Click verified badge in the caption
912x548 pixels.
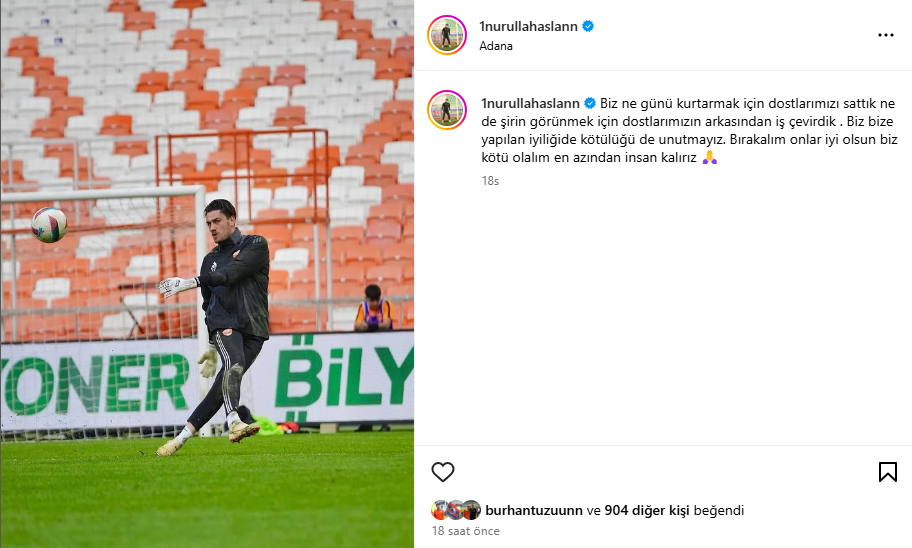pos(590,104)
